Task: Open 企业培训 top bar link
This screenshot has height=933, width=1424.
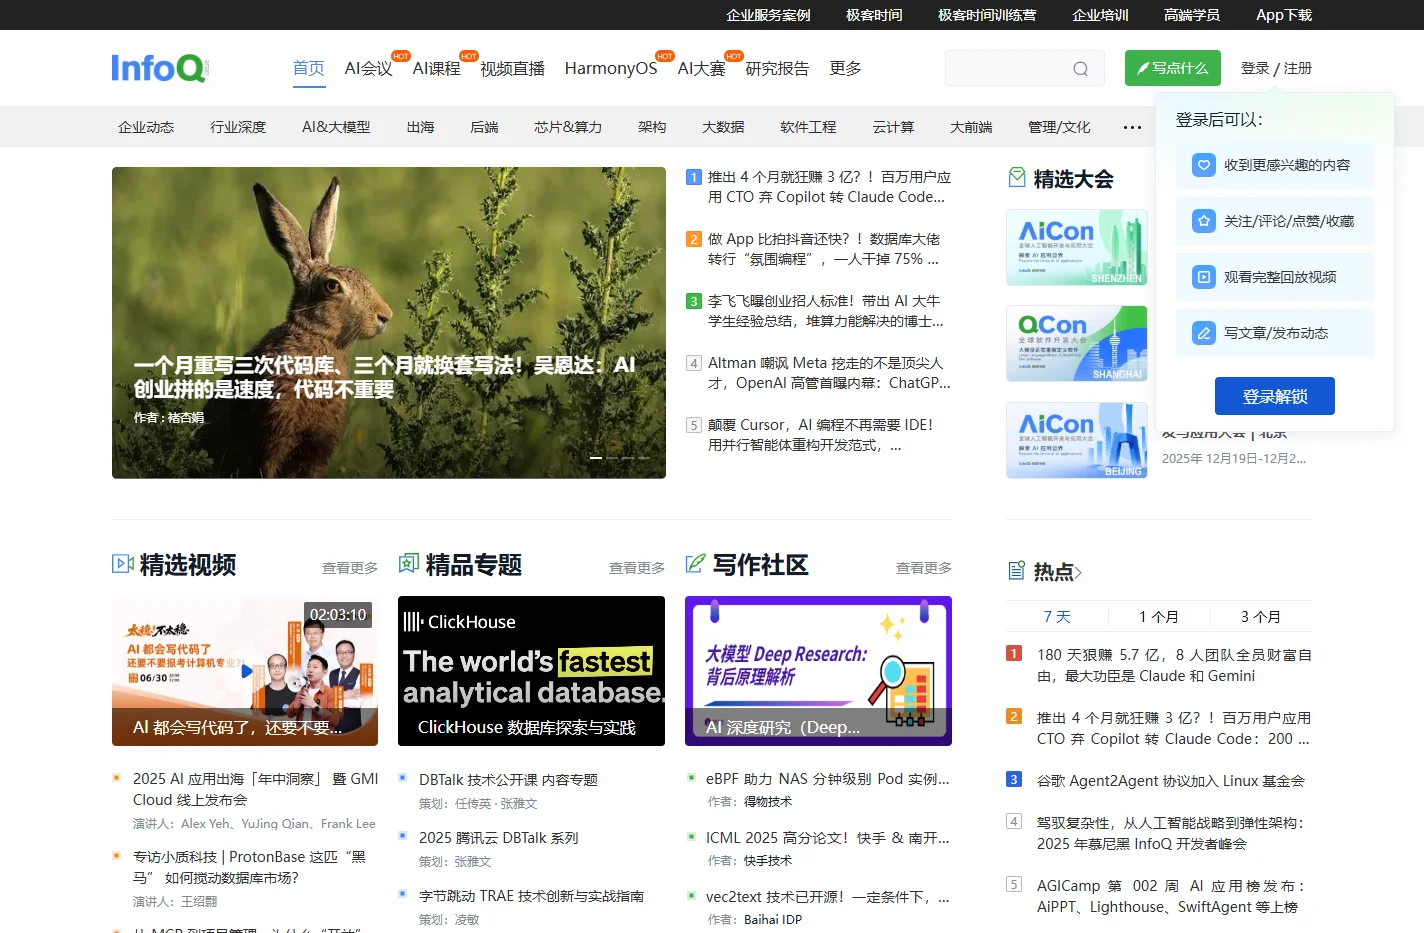Action: coord(1100,15)
